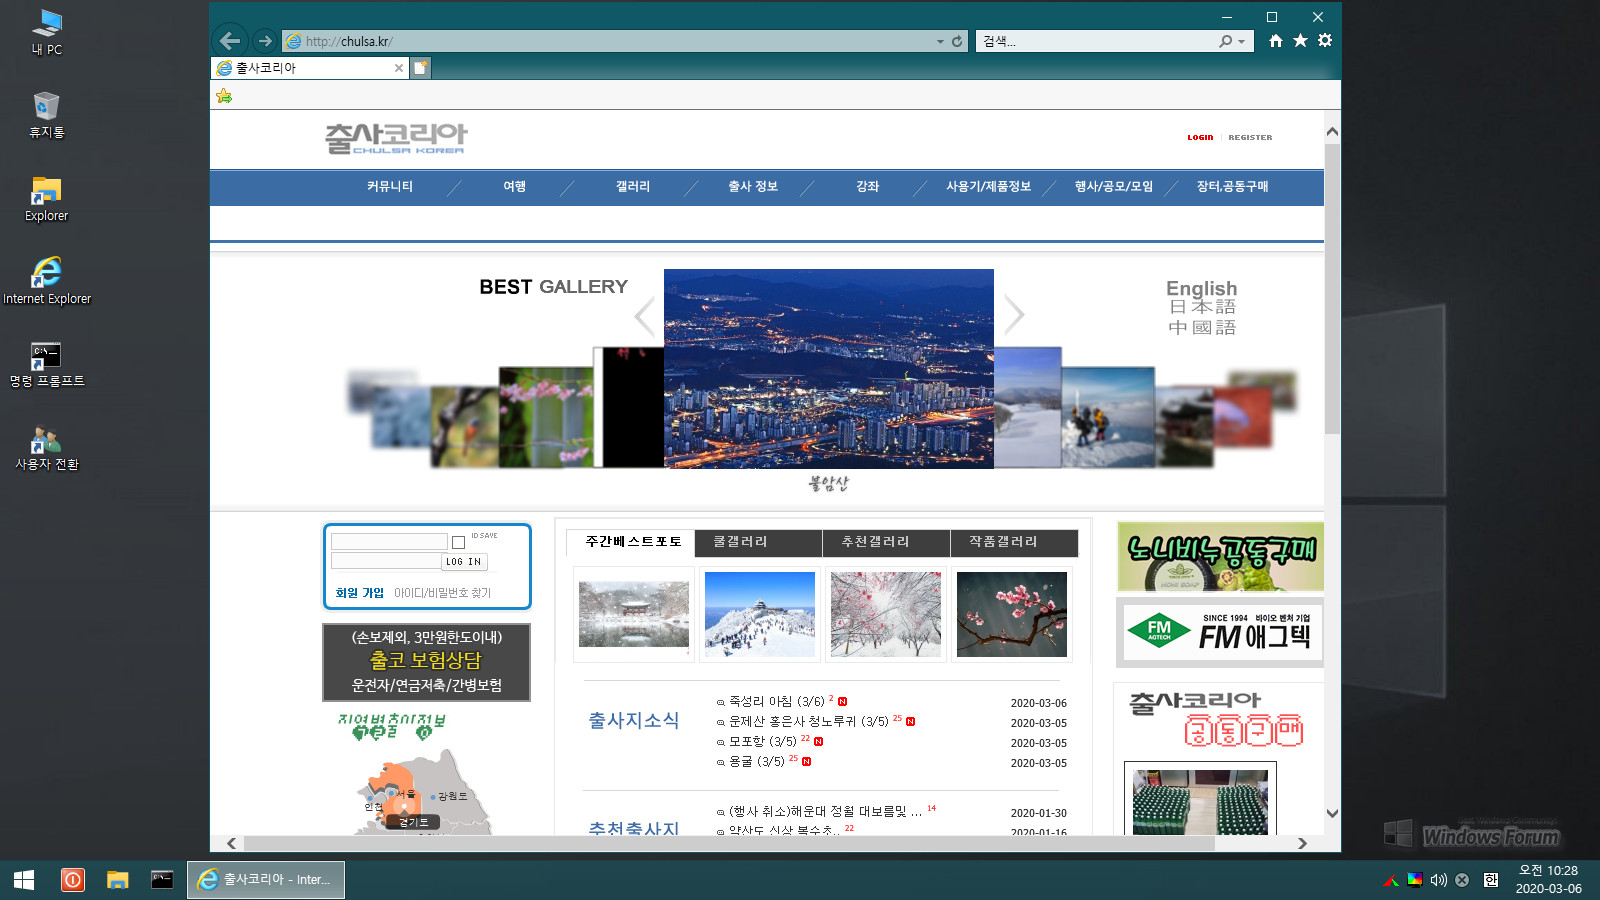
Task: Open the 행사/공모/모임 menu
Action: pos(1114,187)
